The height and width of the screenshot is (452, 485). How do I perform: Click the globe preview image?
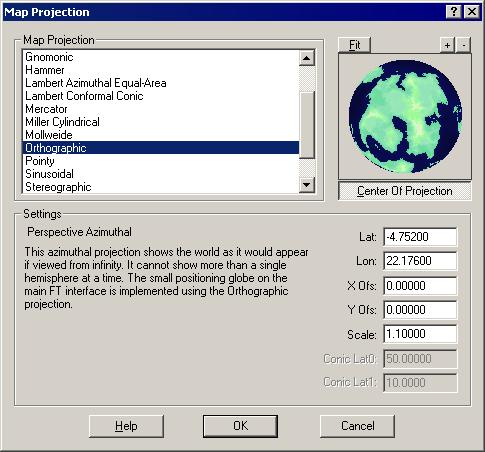[x=405, y=117]
